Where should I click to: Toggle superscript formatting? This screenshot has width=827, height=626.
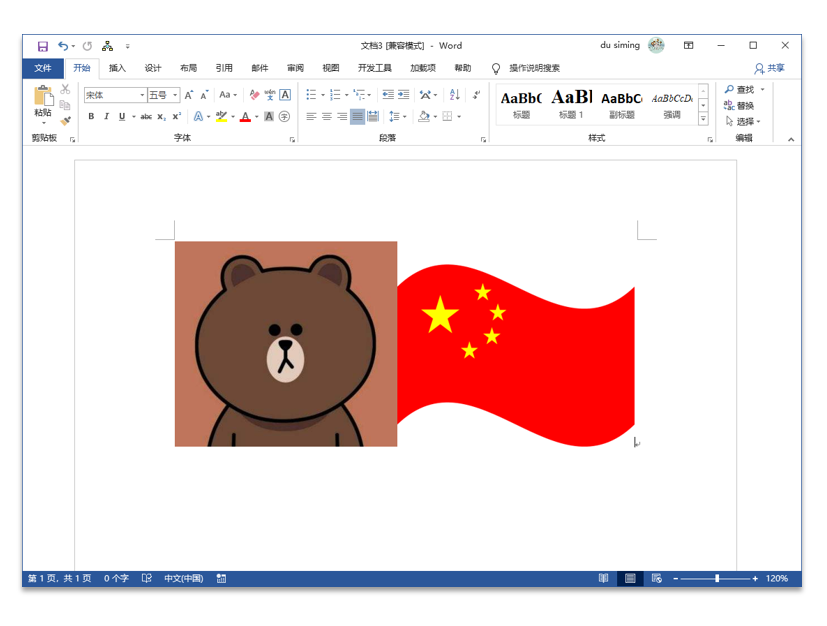[177, 117]
